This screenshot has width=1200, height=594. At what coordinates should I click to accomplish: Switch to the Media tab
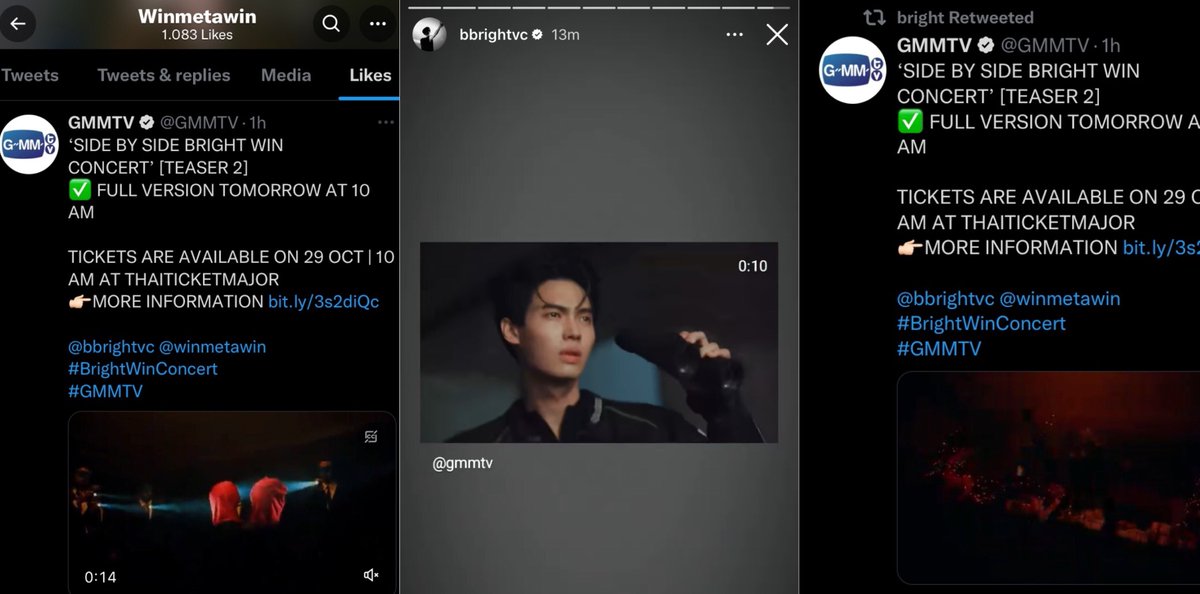coord(286,75)
